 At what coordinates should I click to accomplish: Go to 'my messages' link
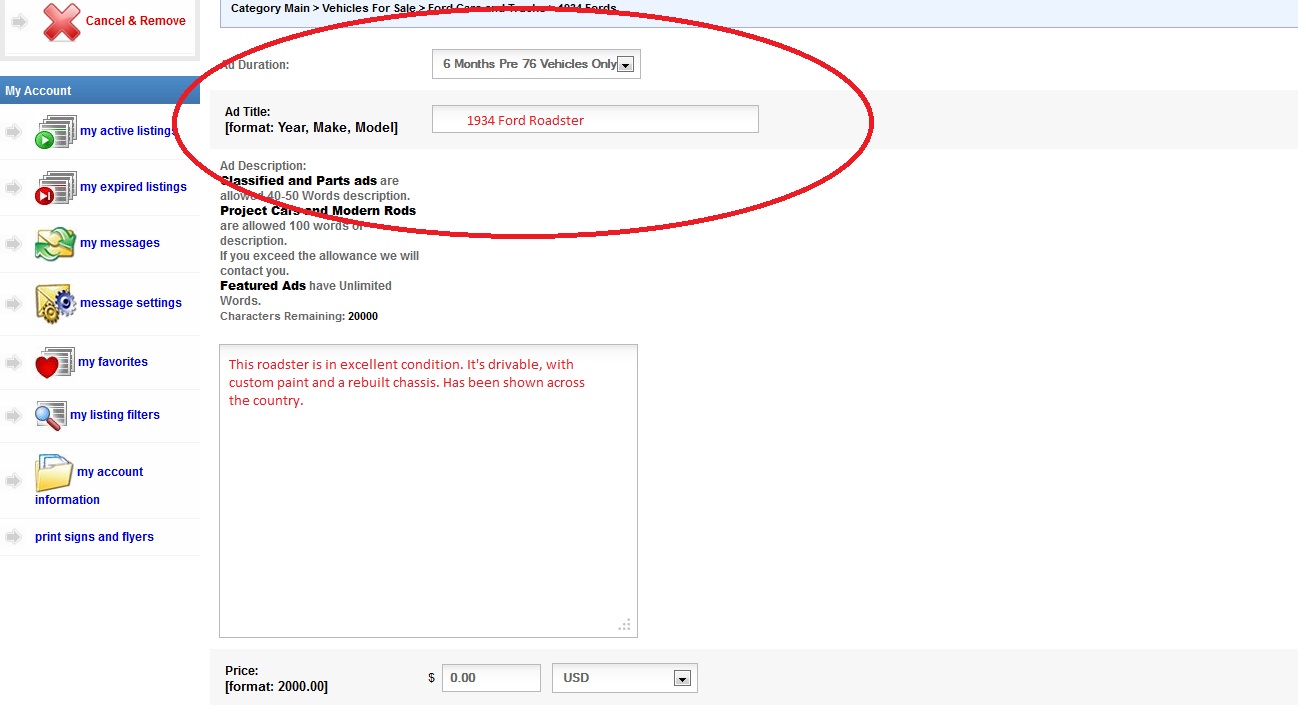pyautogui.click(x=120, y=243)
